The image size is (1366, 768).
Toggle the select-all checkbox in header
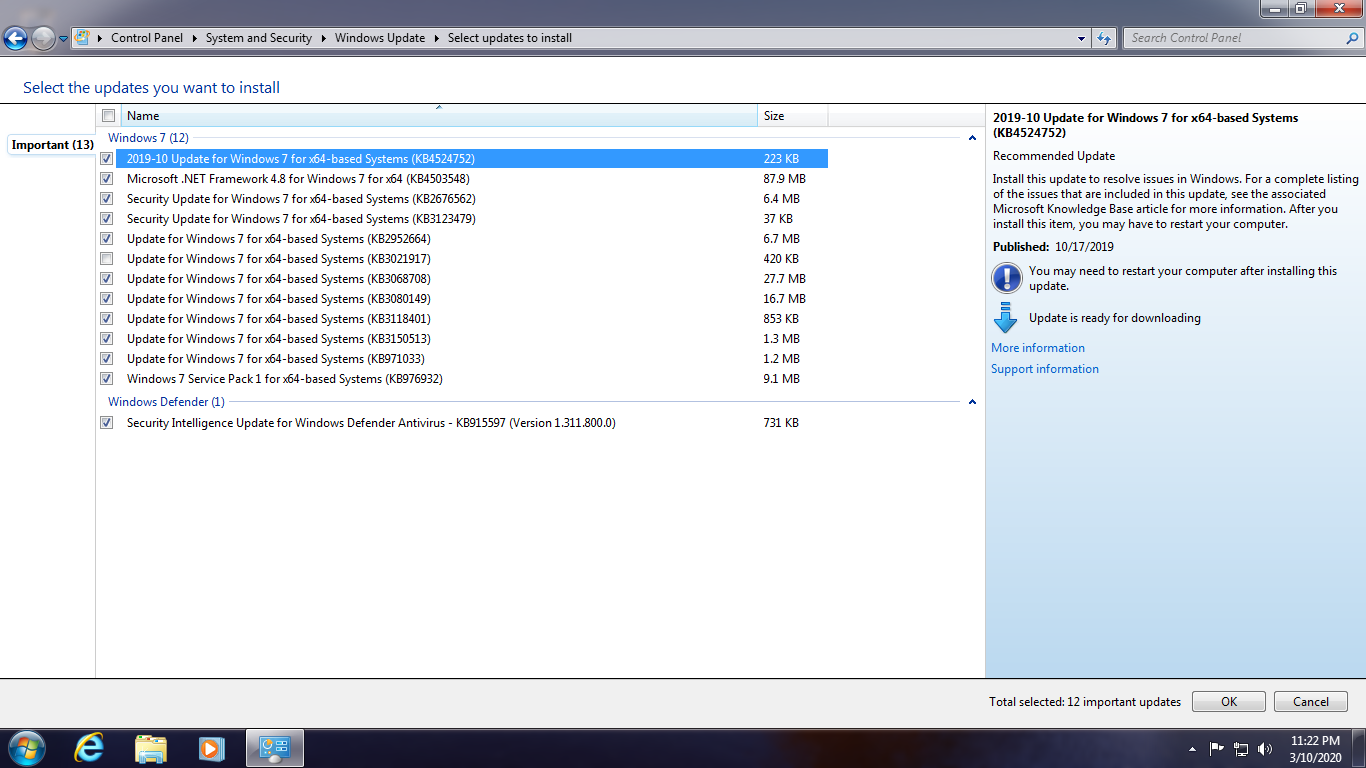tap(108, 116)
